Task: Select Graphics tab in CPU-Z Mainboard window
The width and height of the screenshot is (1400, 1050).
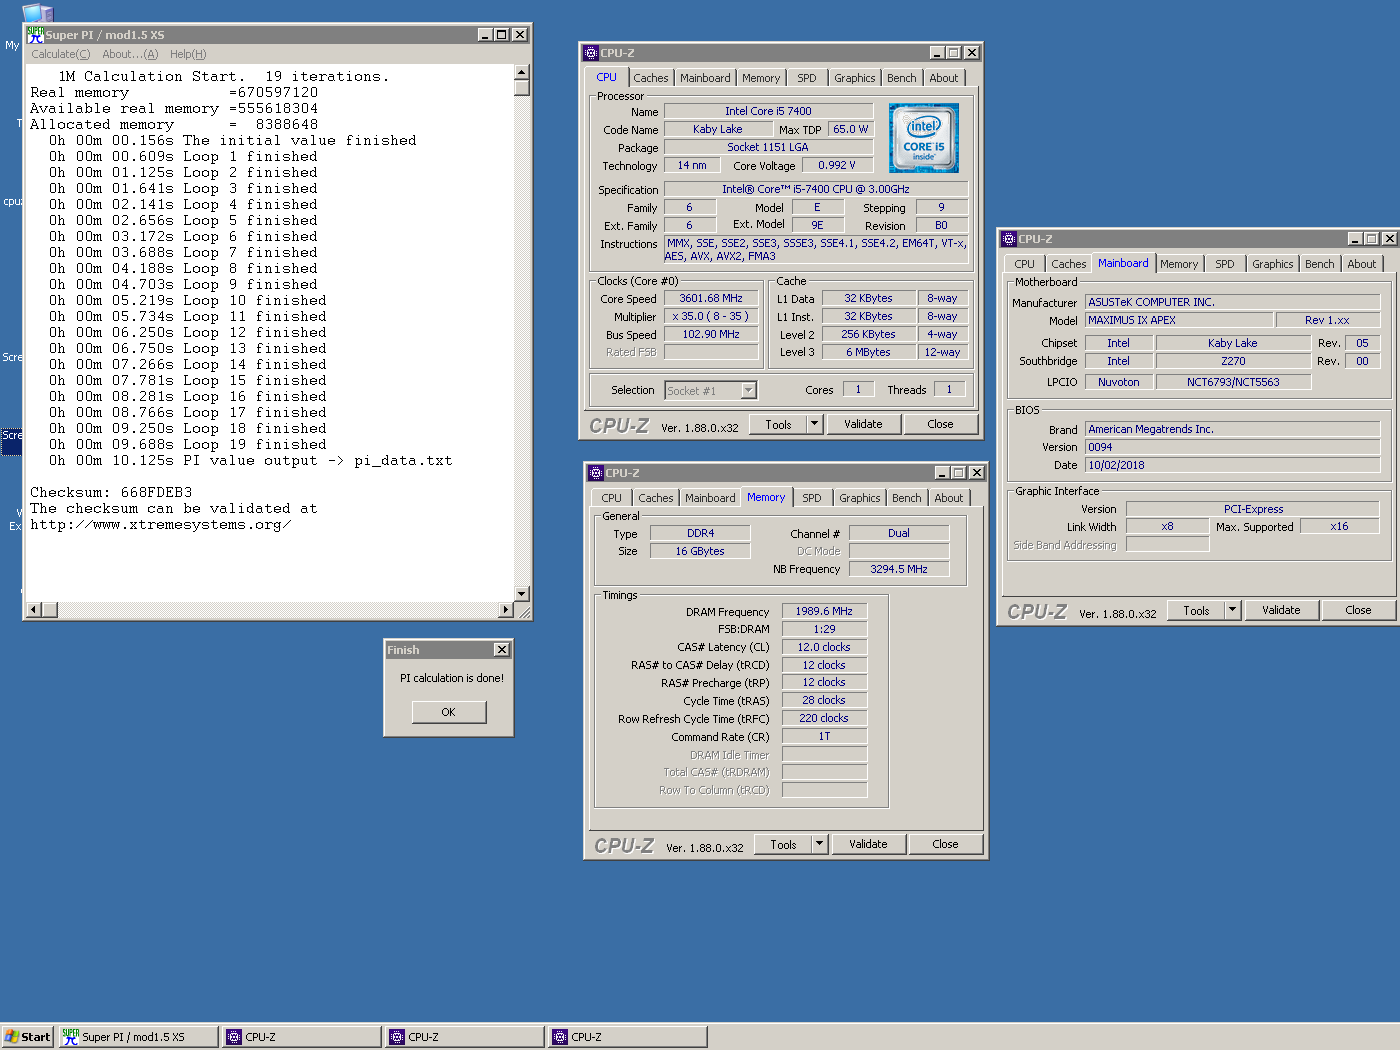Action: [1273, 264]
